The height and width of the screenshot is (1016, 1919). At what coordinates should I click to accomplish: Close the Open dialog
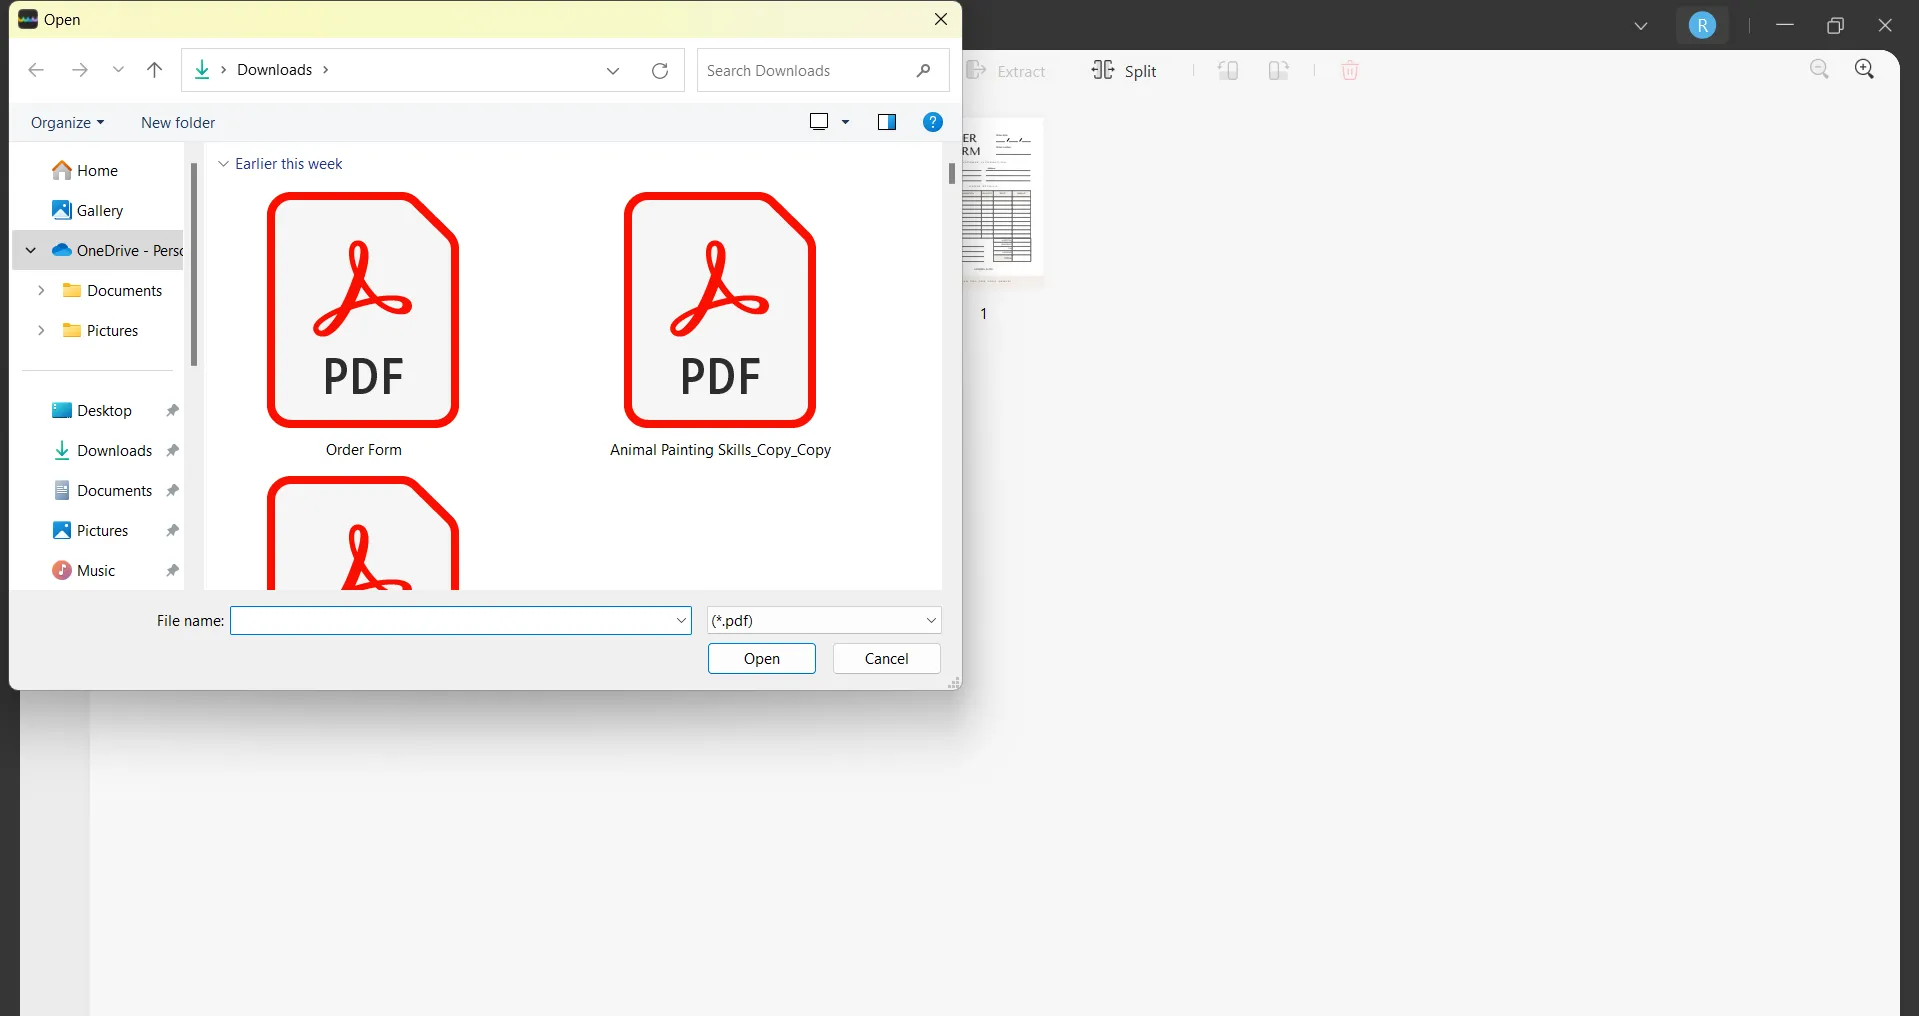coord(941,19)
